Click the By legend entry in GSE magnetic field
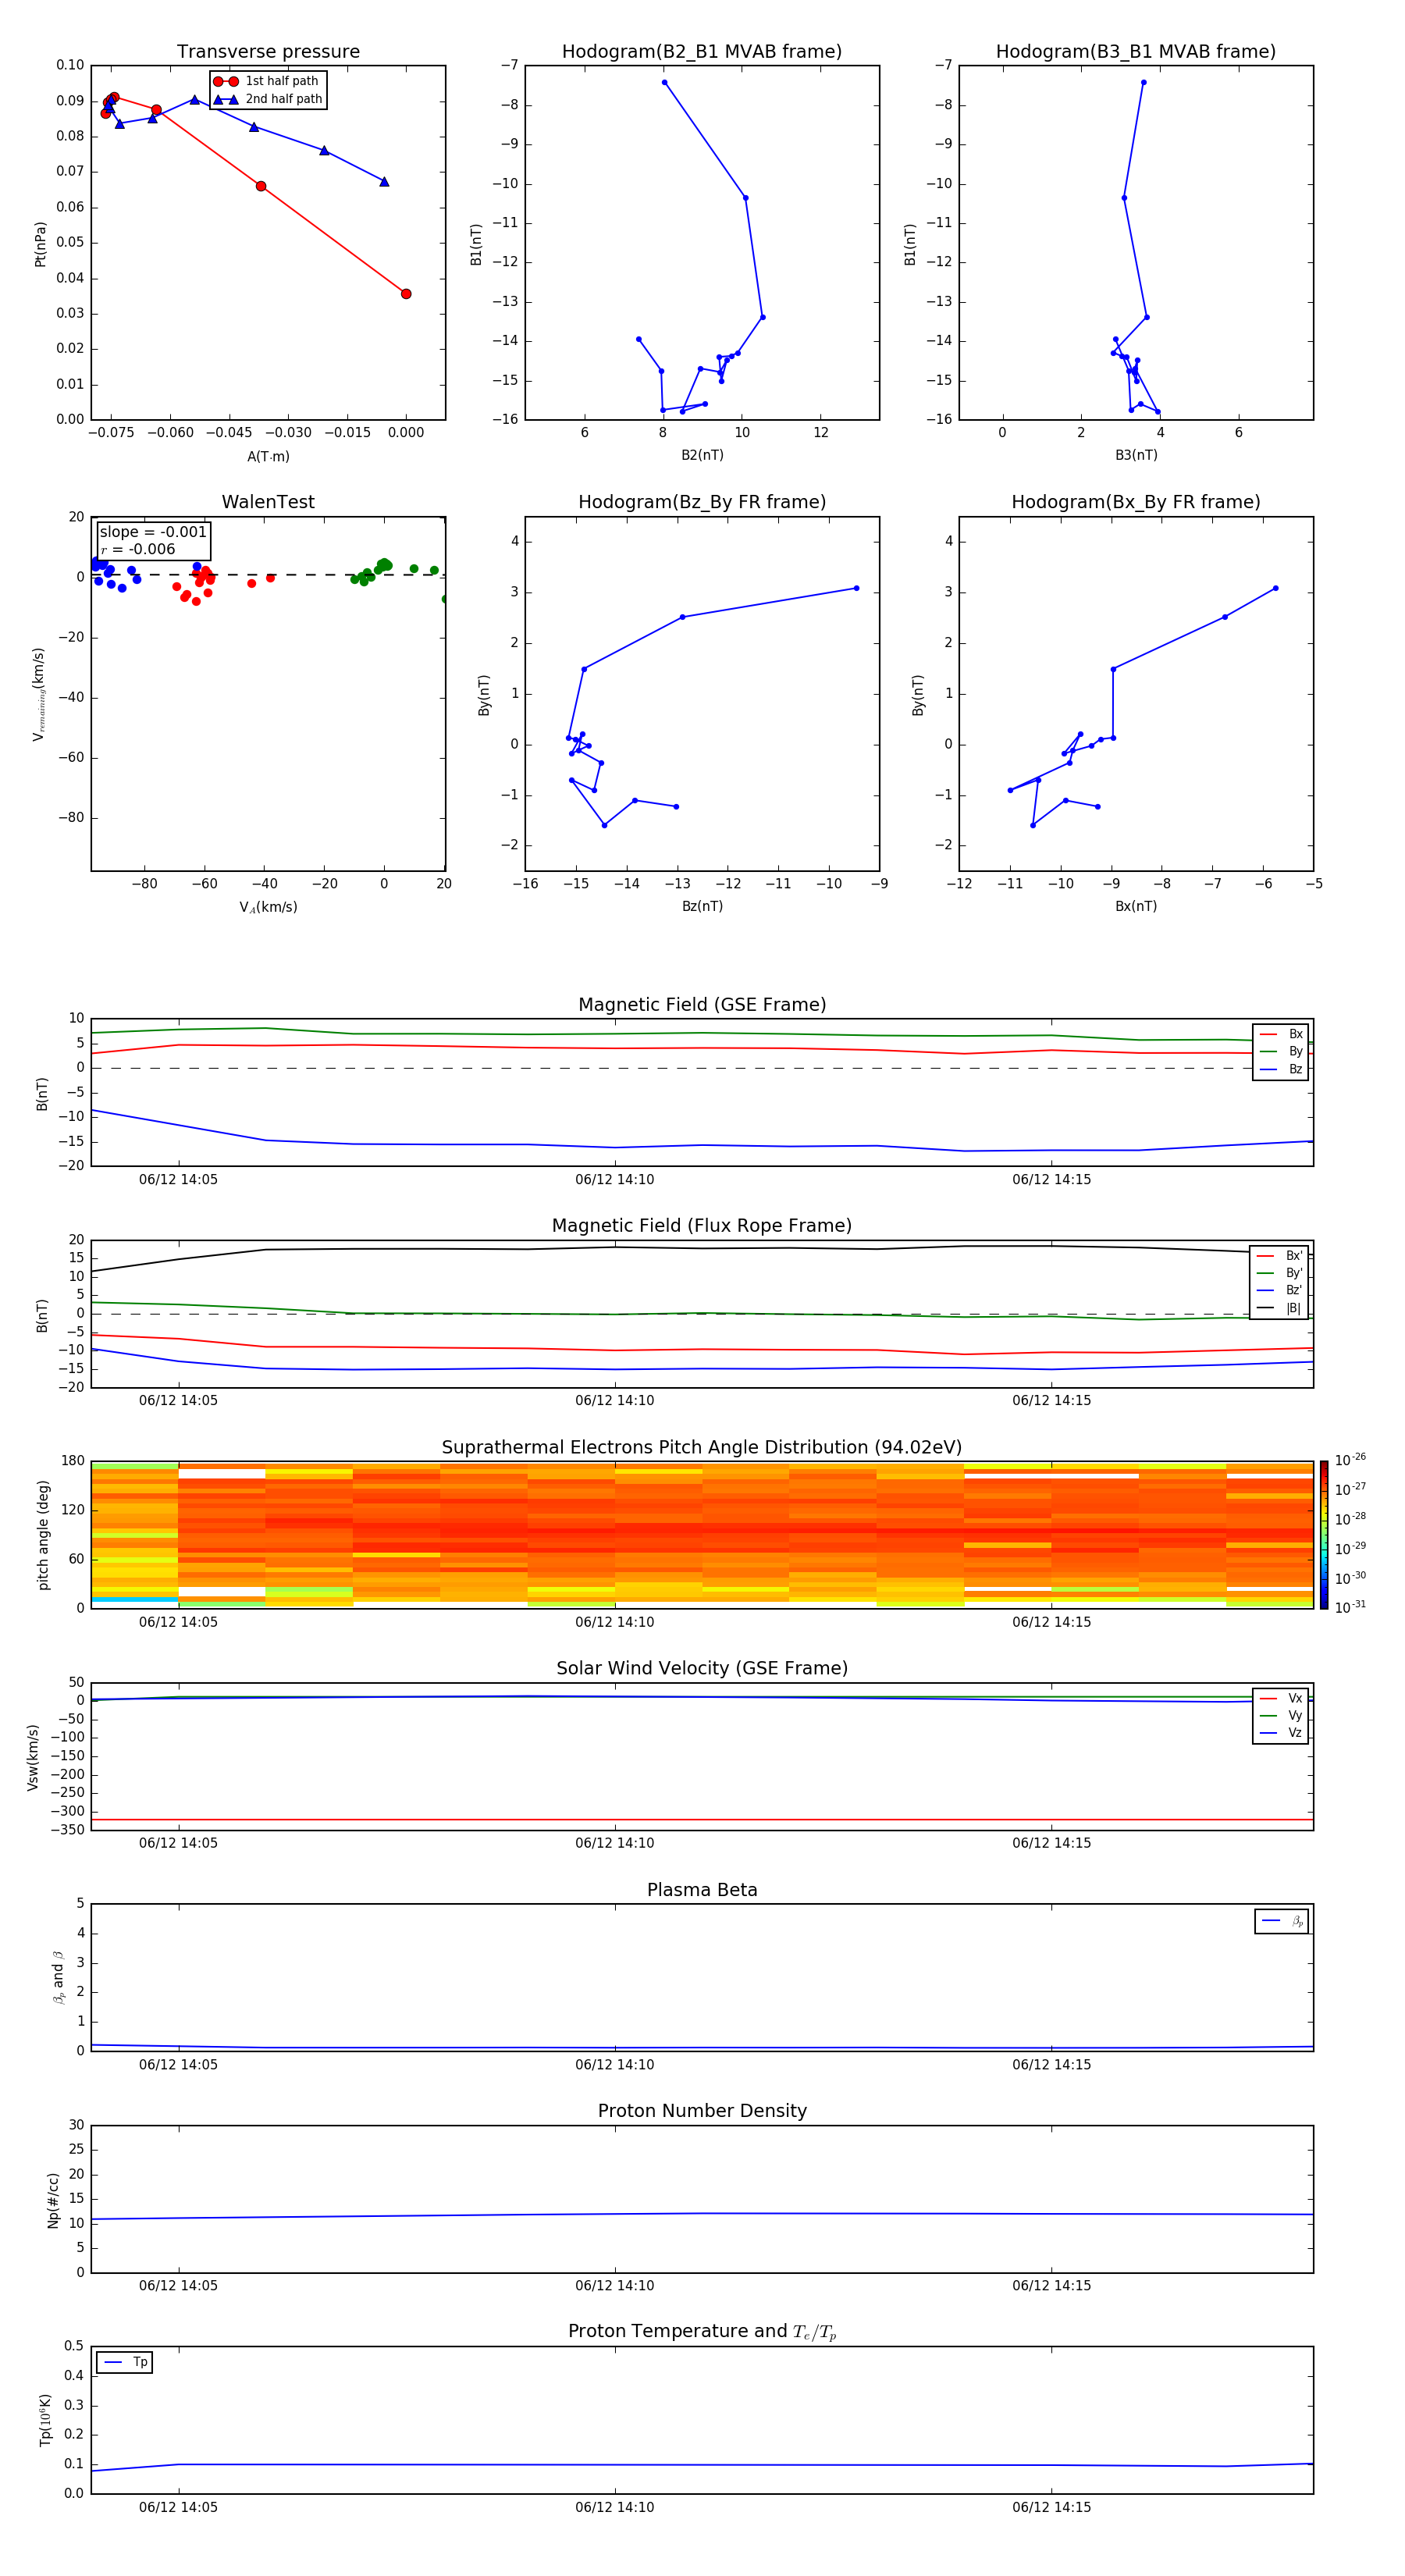Screen dimensions: 1405x2576 1281,1051
